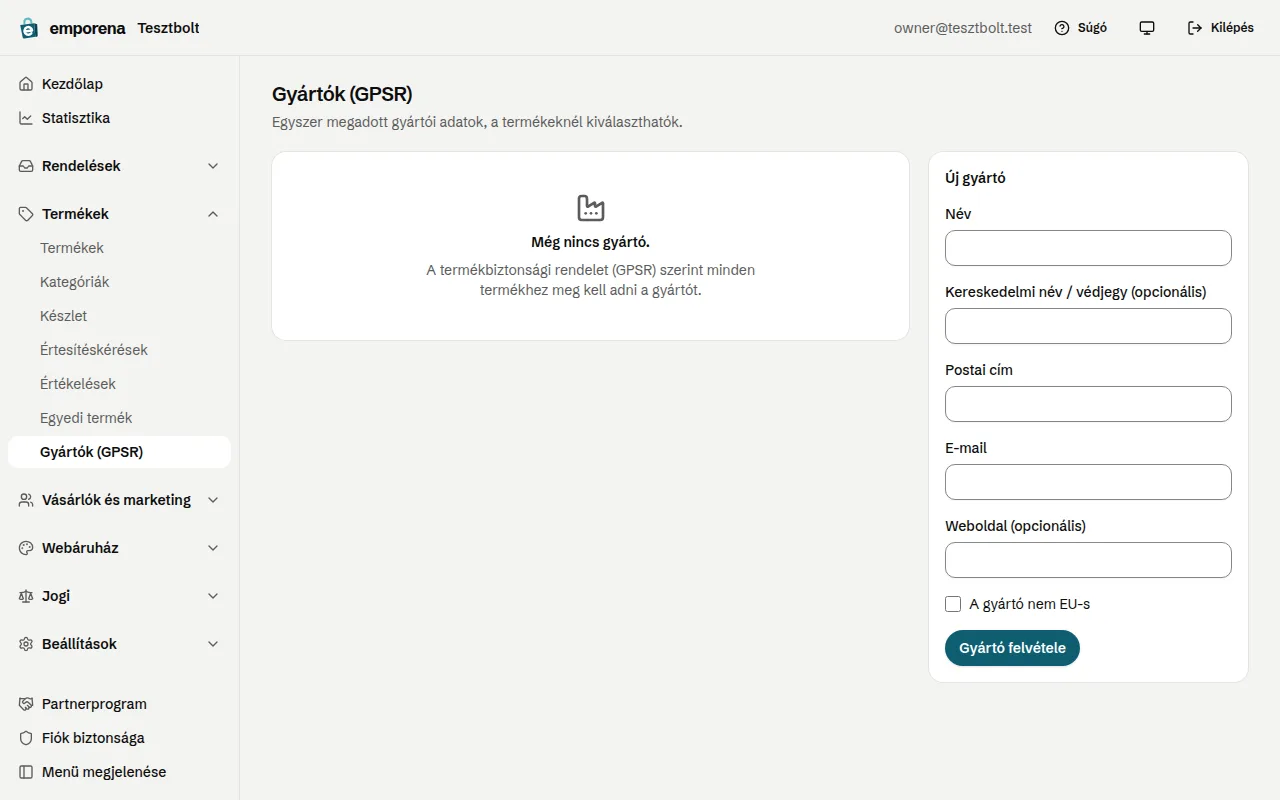Viewport: 1280px width, 800px height.
Task: Click the factory icon in empty state
Action: 591,208
